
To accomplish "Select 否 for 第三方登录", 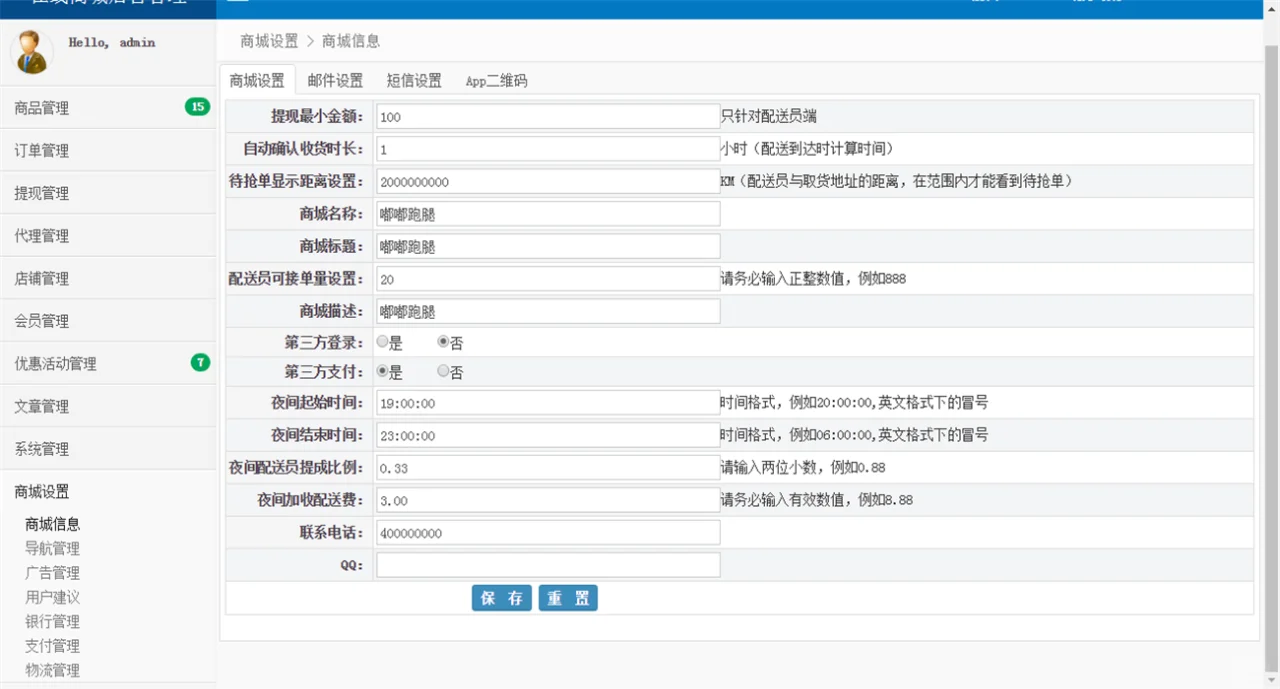I will [x=443, y=342].
